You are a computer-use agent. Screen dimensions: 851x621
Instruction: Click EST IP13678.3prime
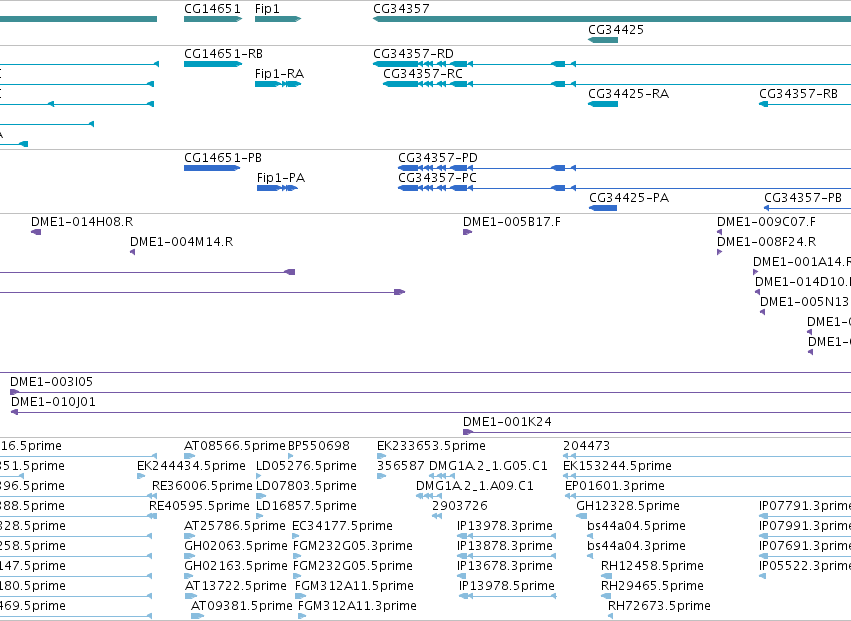[x=505, y=567]
